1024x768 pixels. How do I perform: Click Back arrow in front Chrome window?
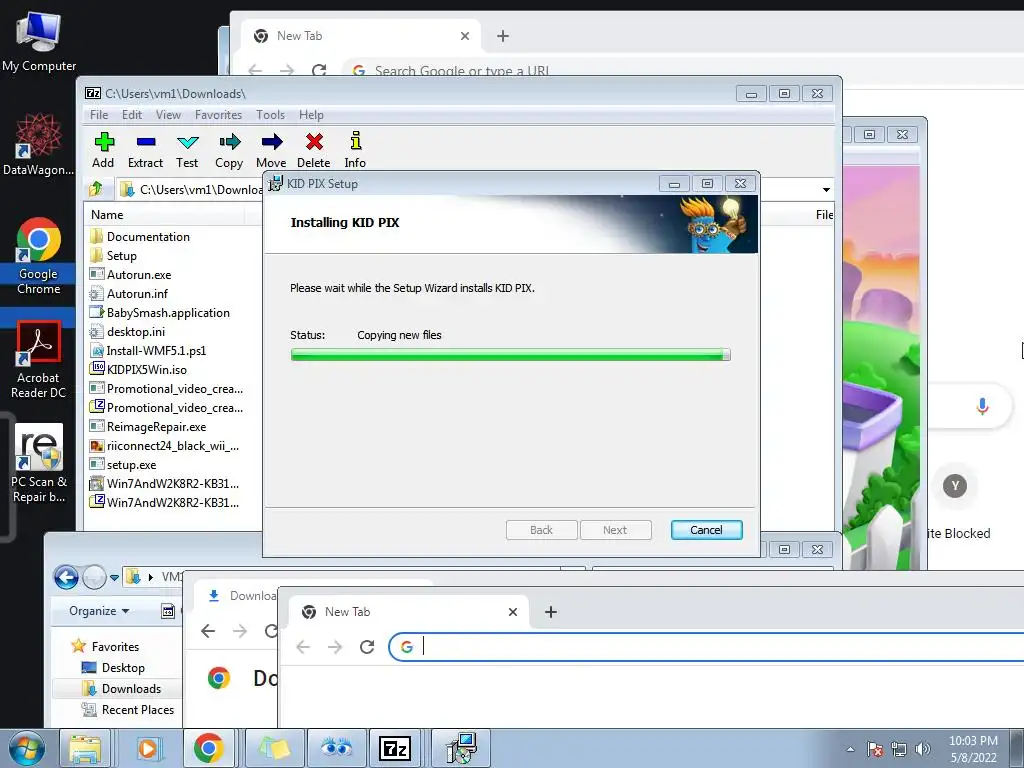pyautogui.click(x=303, y=647)
